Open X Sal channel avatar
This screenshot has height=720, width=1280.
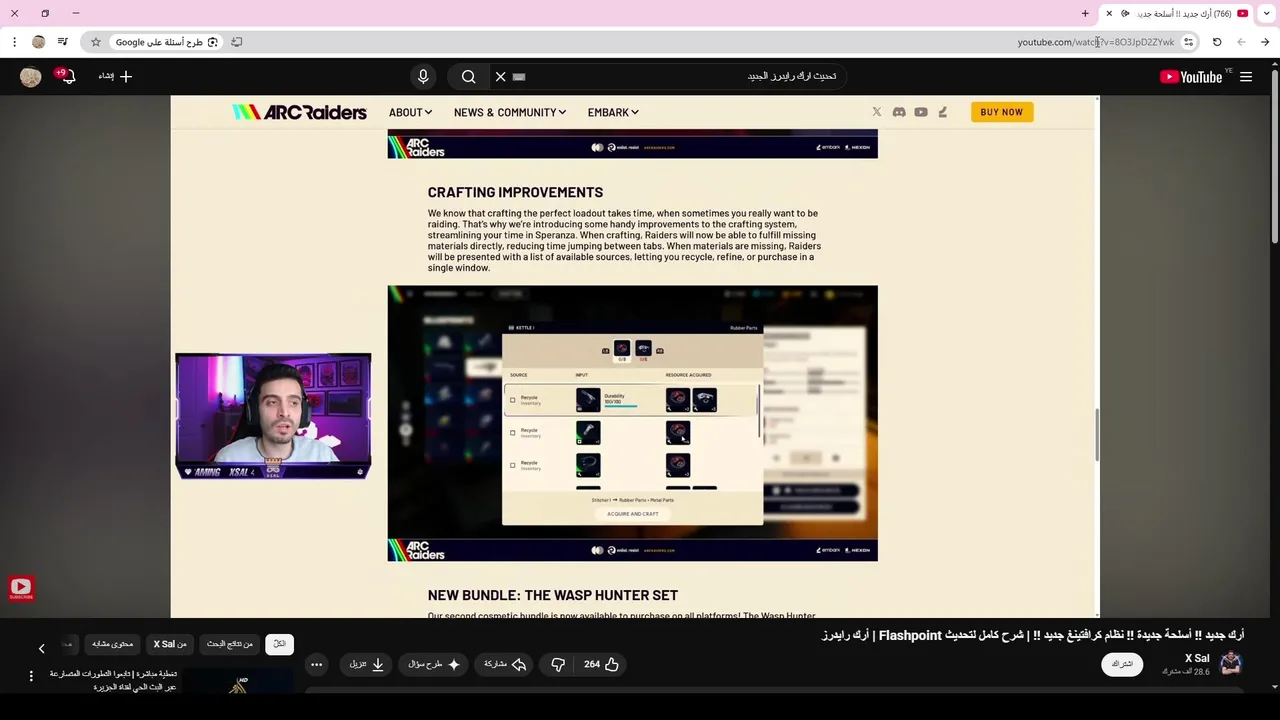pos(1231,663)
